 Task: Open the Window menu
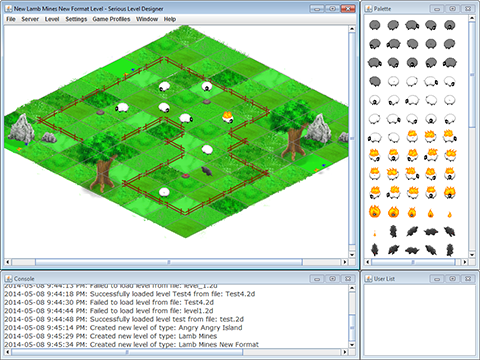click(147, 19)
